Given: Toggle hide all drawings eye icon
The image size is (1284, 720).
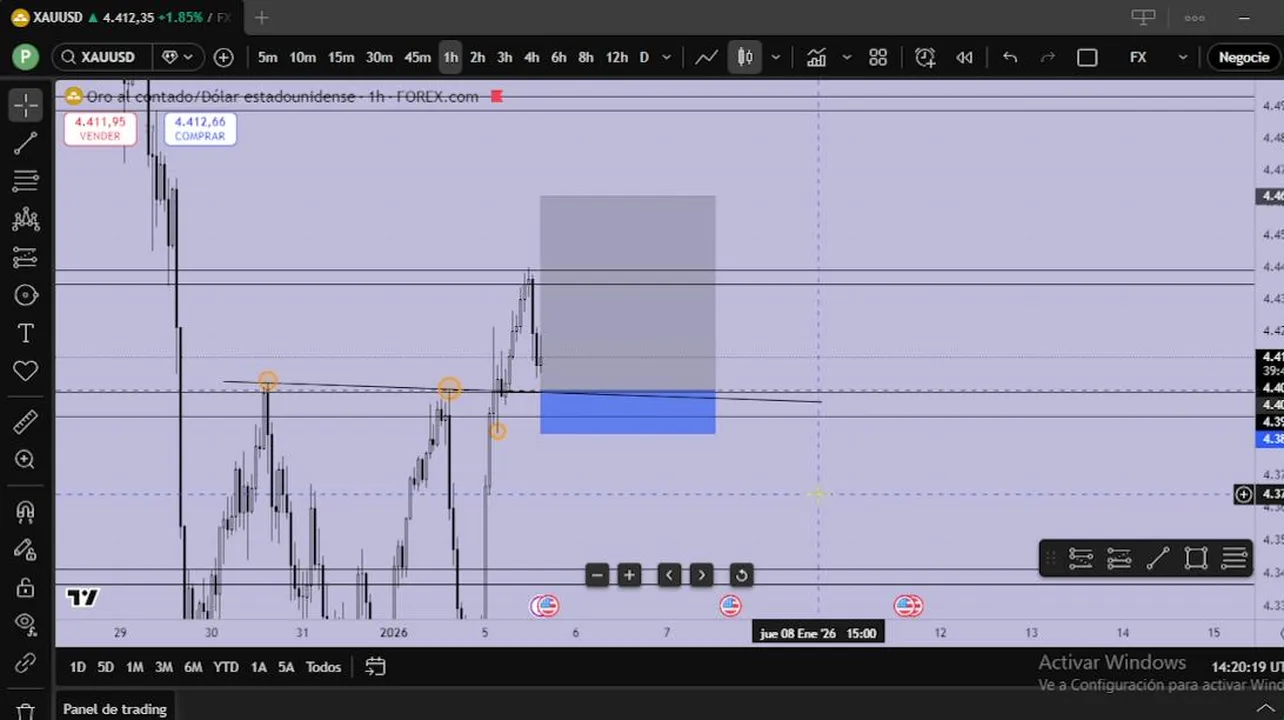Looking at the screenshot, I should 25,625.
